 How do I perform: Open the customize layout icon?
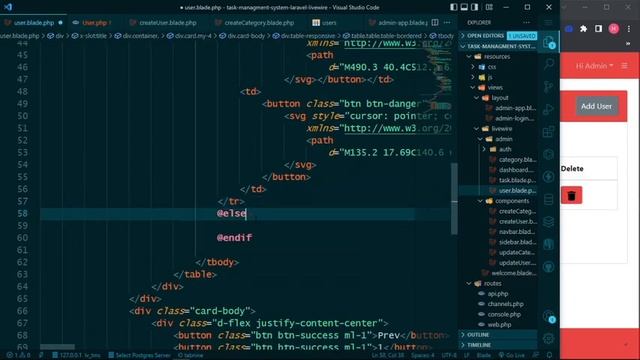489,7
